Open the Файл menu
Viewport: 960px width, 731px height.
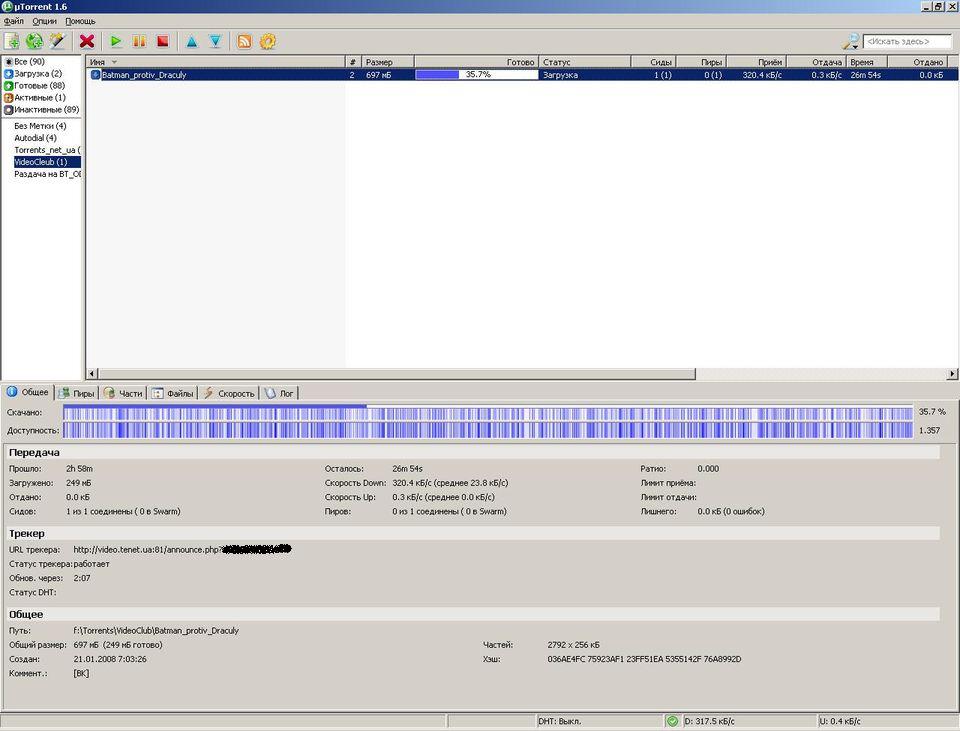[13, 21]
